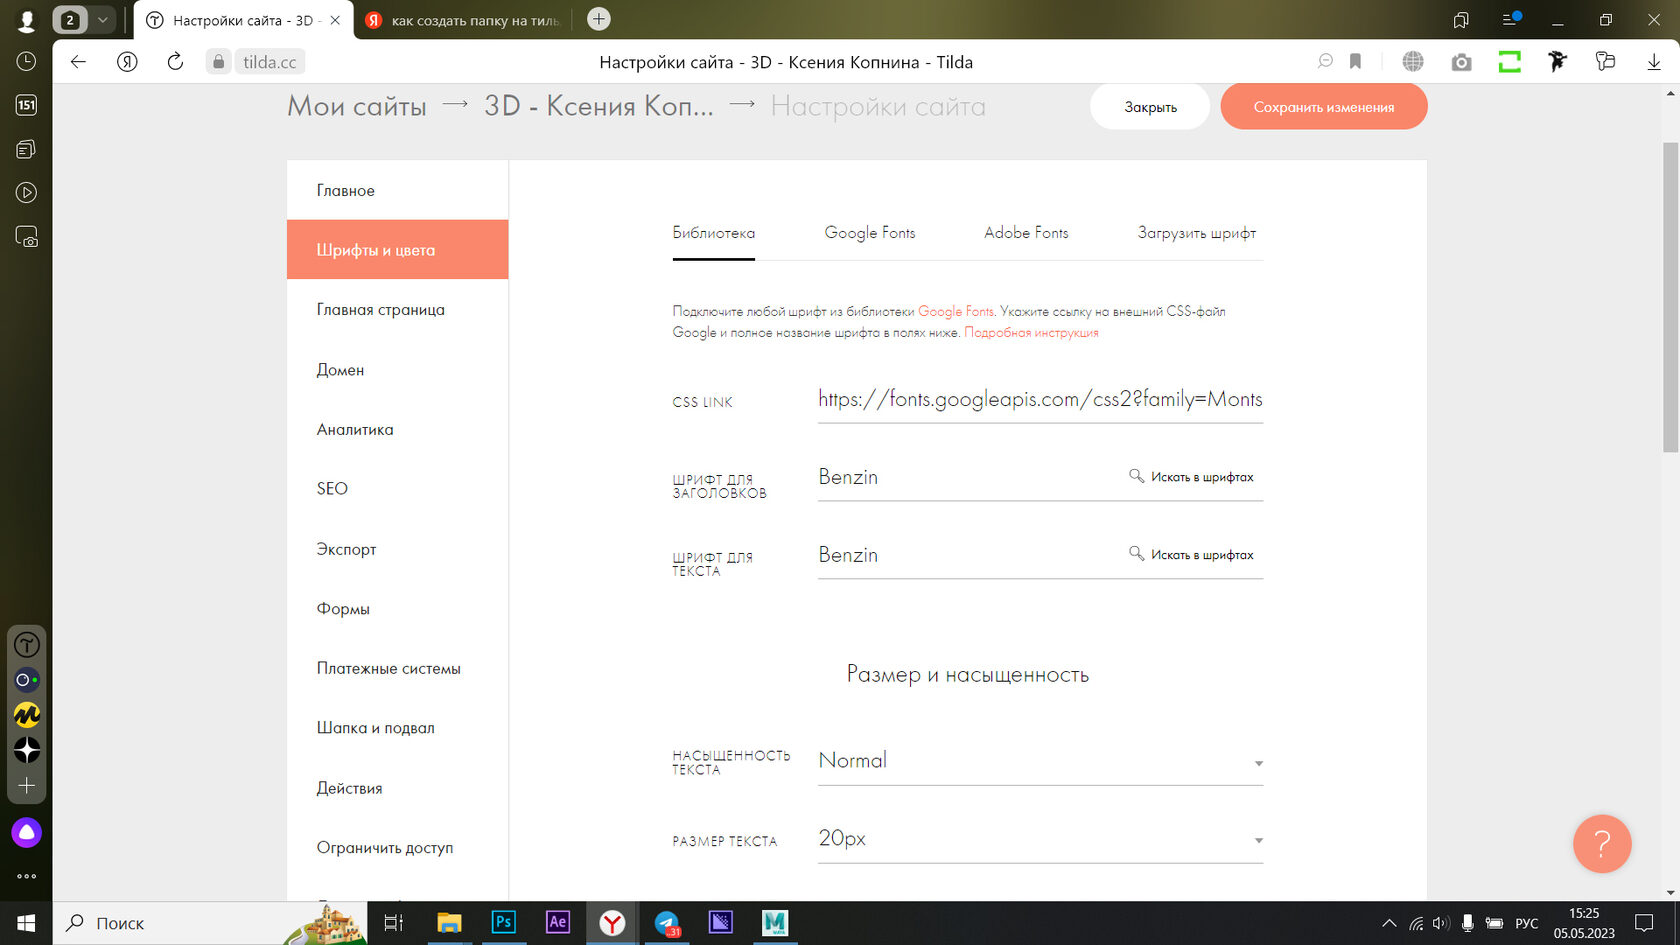Open Photoshop from the taskbar

coord(503,922)
